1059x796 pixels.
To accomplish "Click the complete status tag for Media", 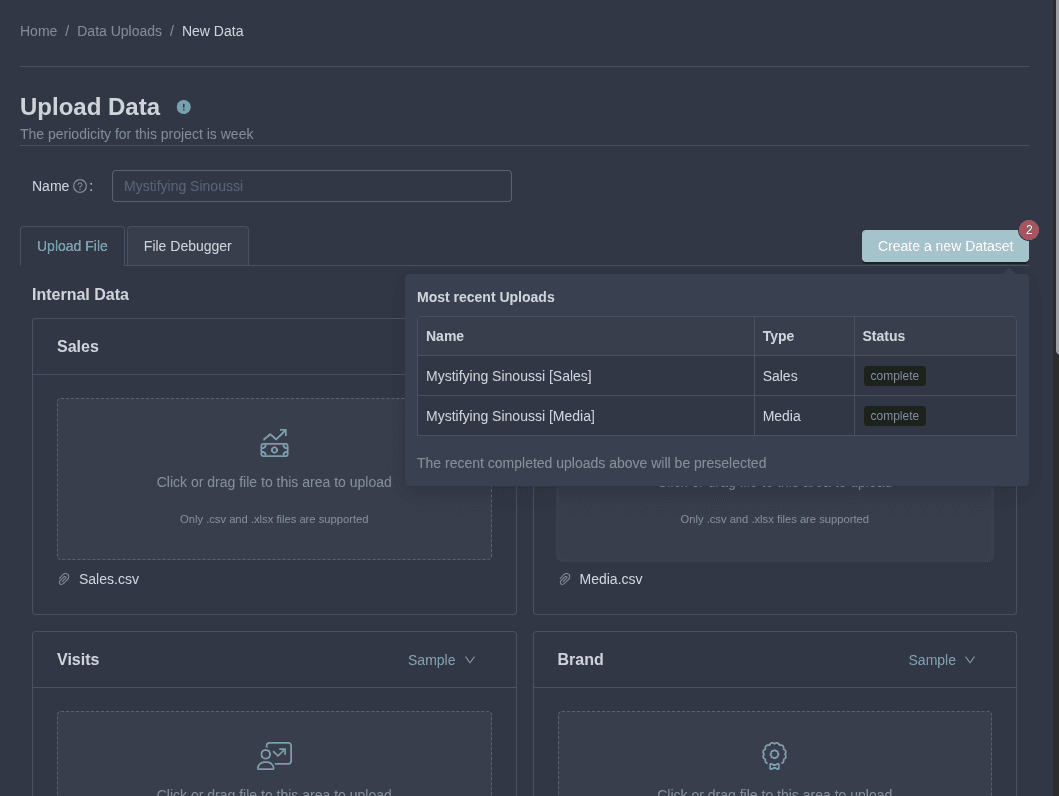I will [894, 416].
